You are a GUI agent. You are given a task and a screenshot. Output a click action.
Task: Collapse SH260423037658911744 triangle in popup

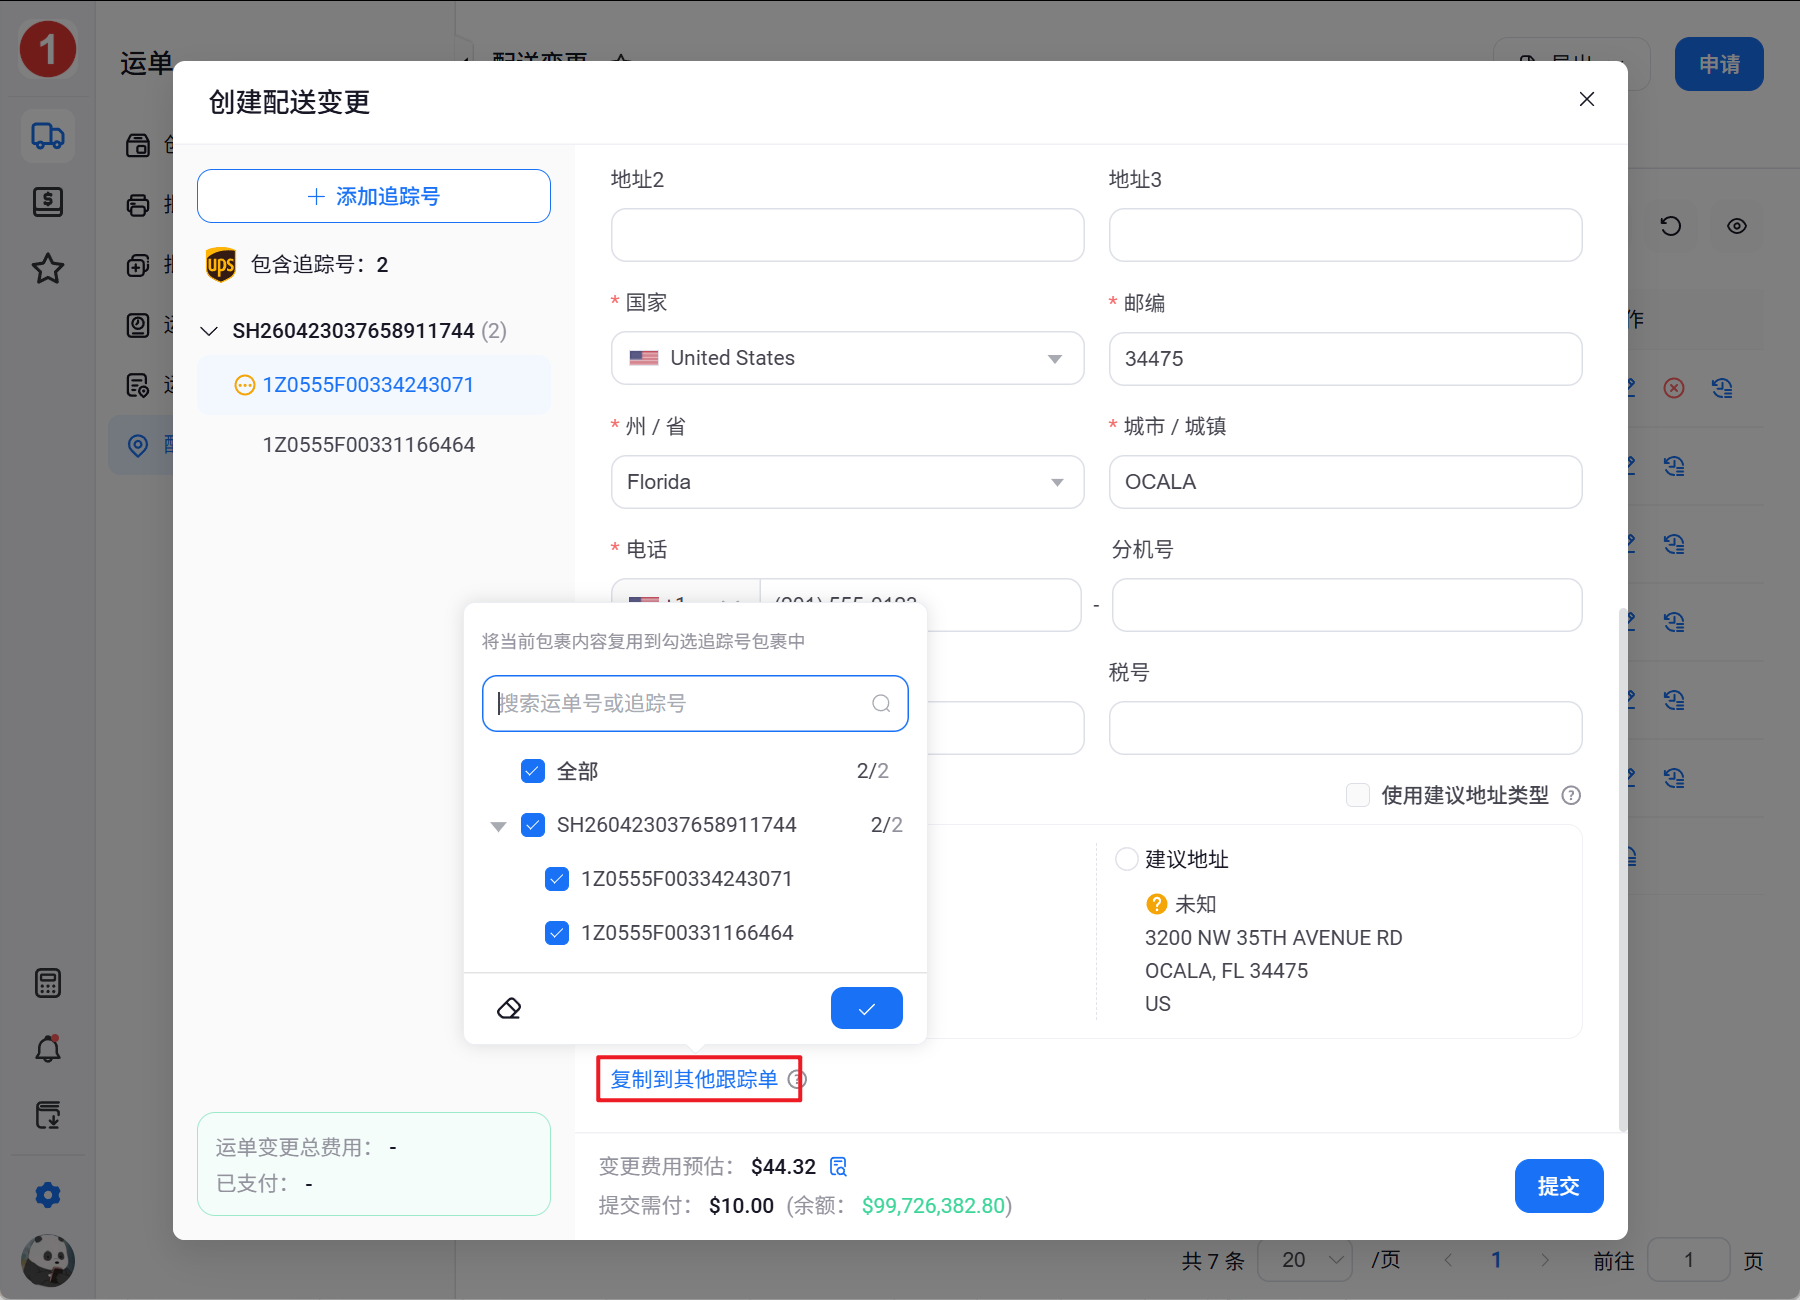point(498,826)
